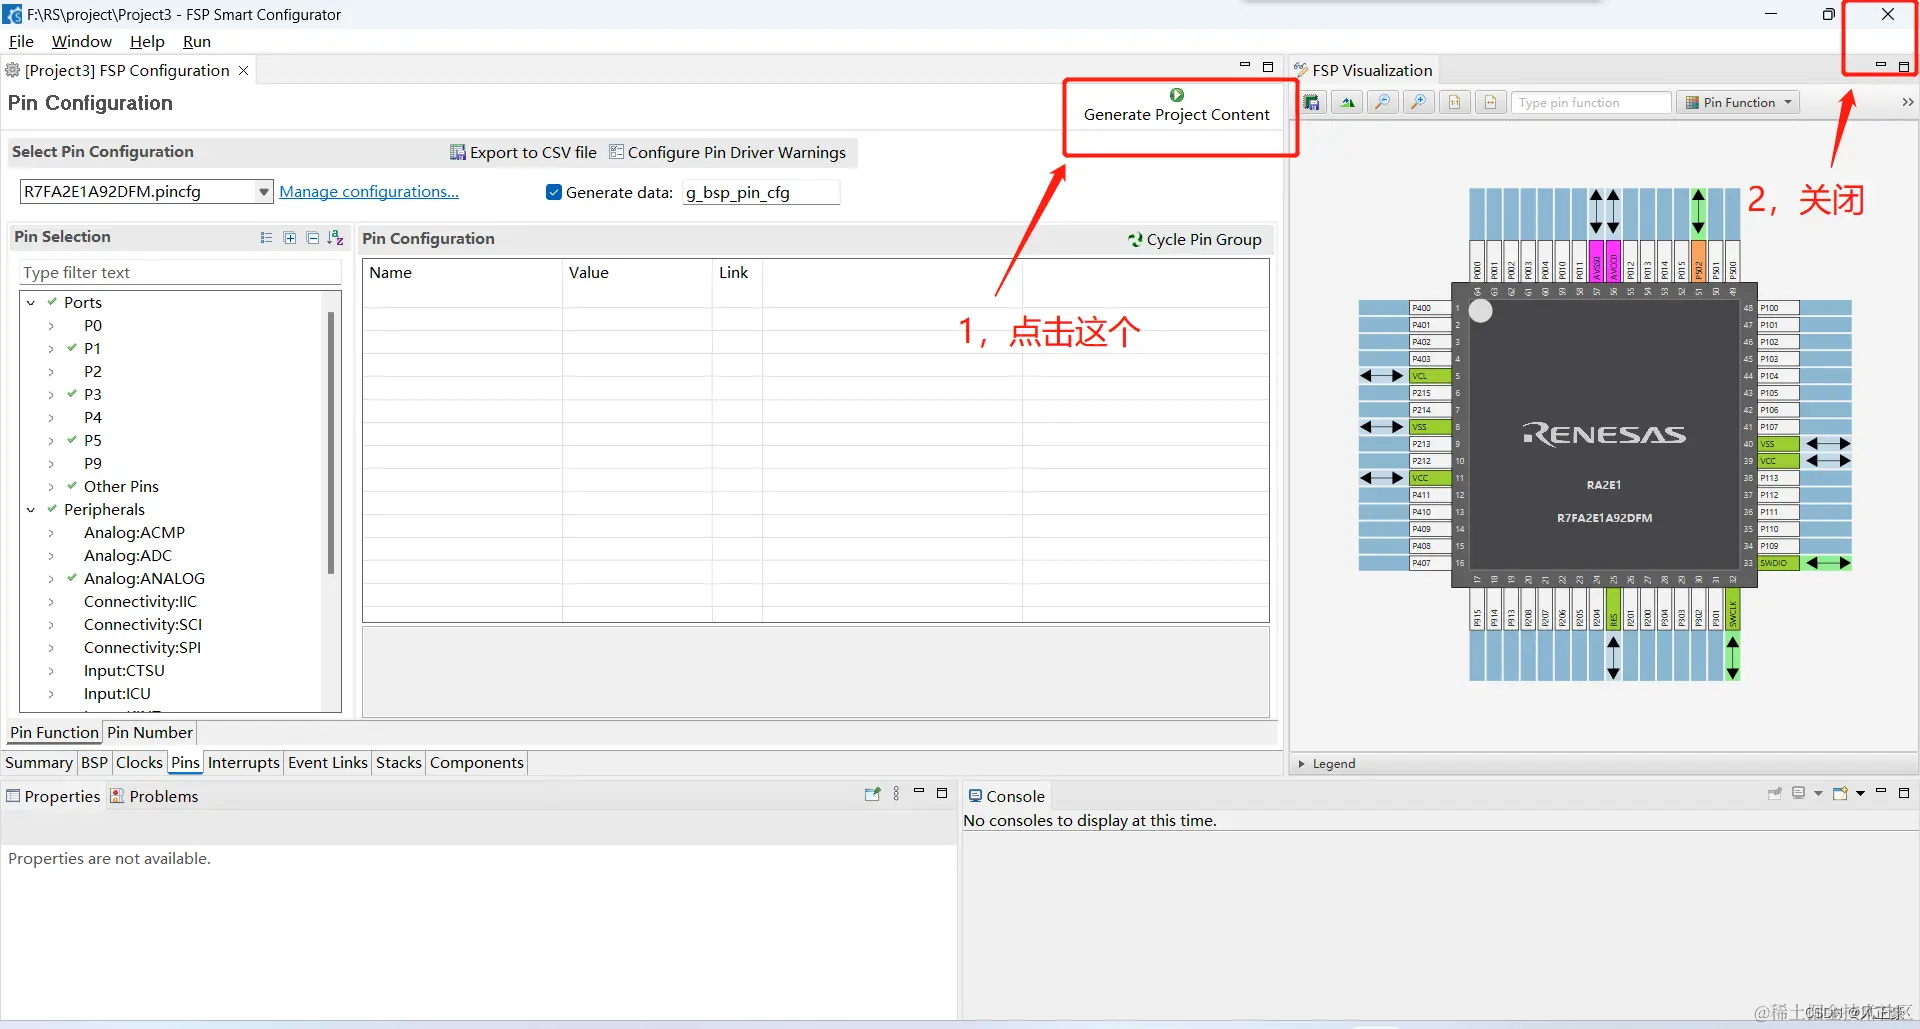
Task: Minimize the Console panel
Action: click(x=1881, y=792)
